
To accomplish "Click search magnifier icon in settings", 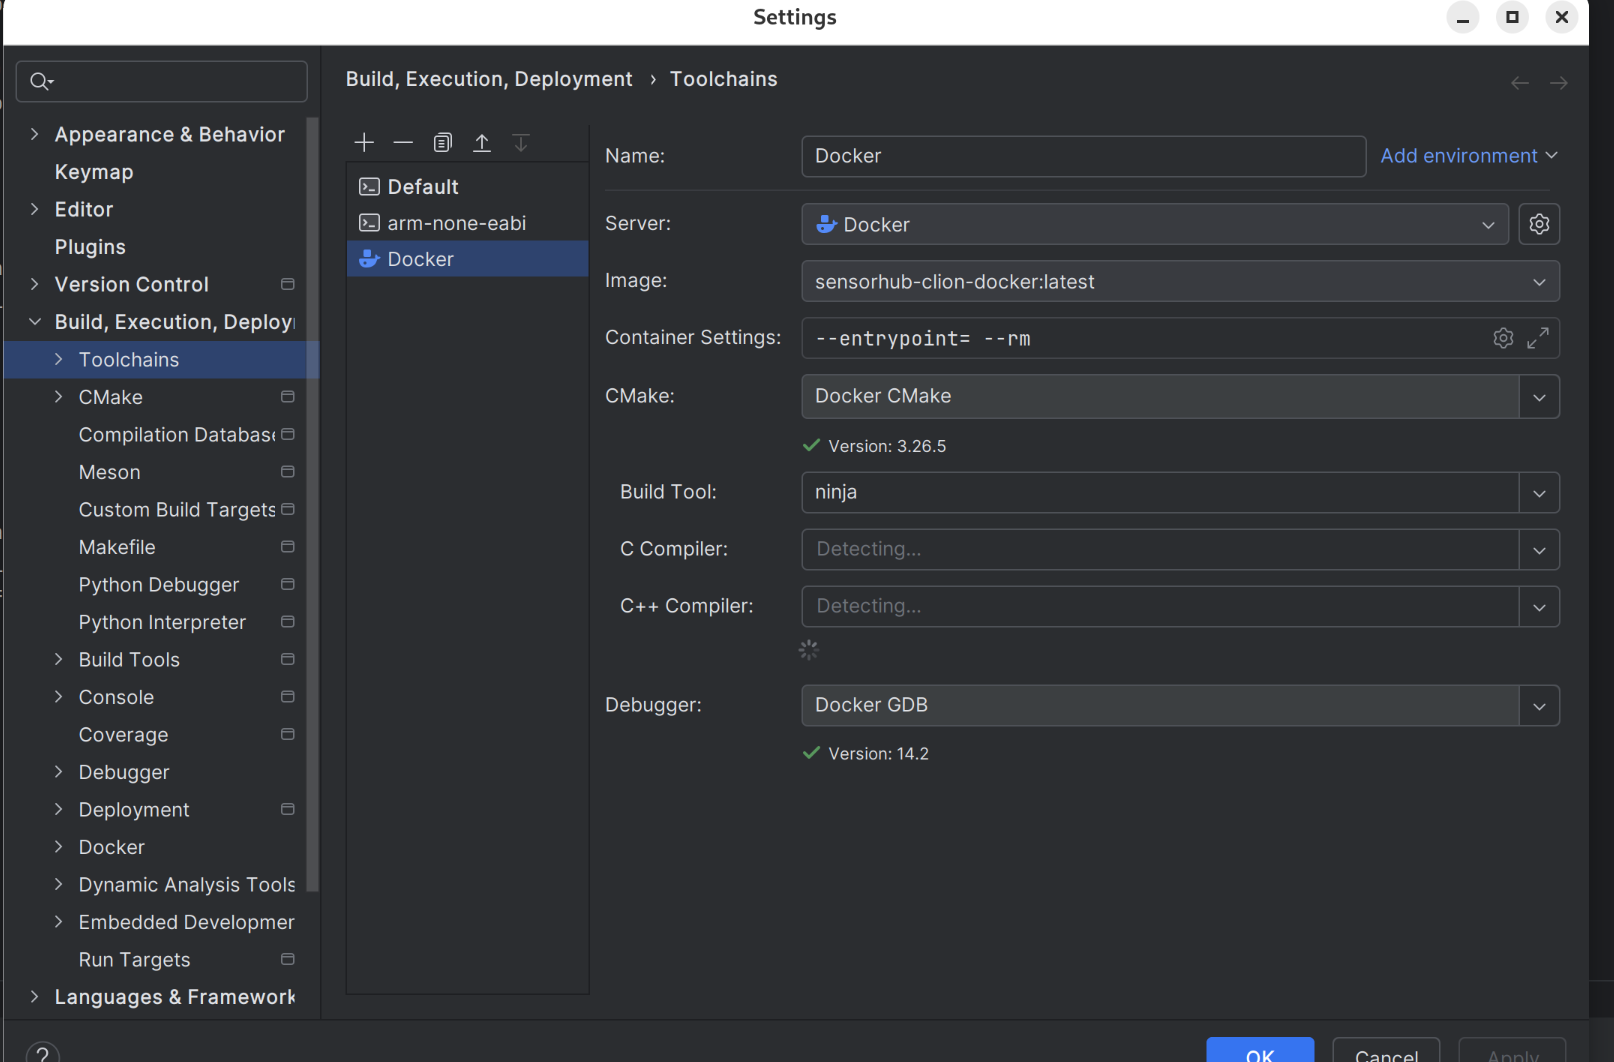I will click(41, 81).
